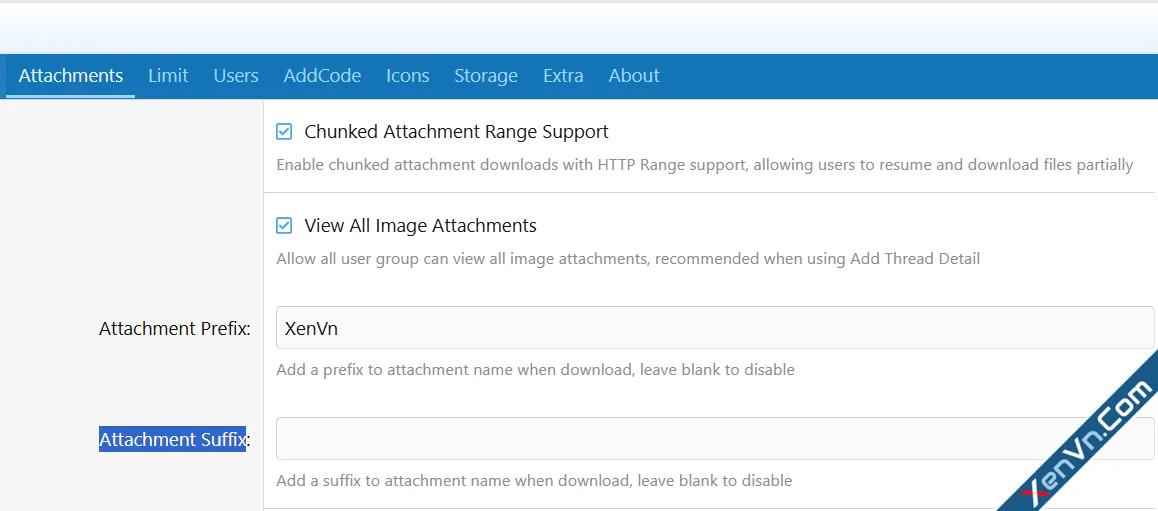Go to the Icons tab
Viewport: 1158px width, 511px height.
(x=407, y=75)
